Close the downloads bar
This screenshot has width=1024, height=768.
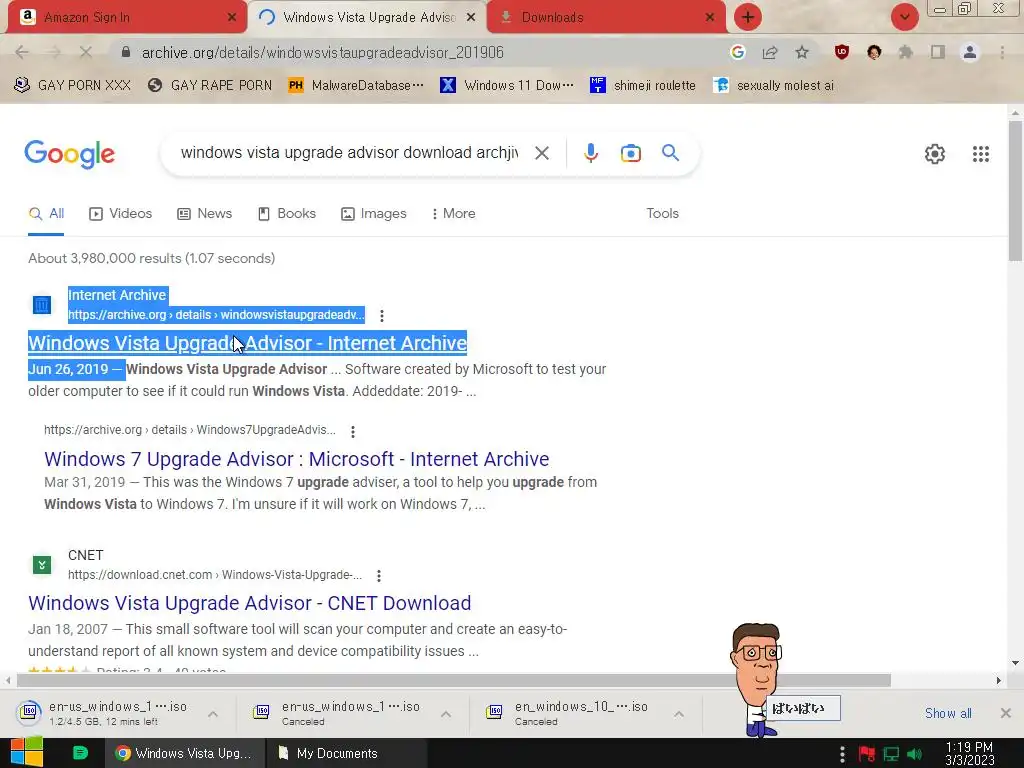click(x=1006, y=713)
